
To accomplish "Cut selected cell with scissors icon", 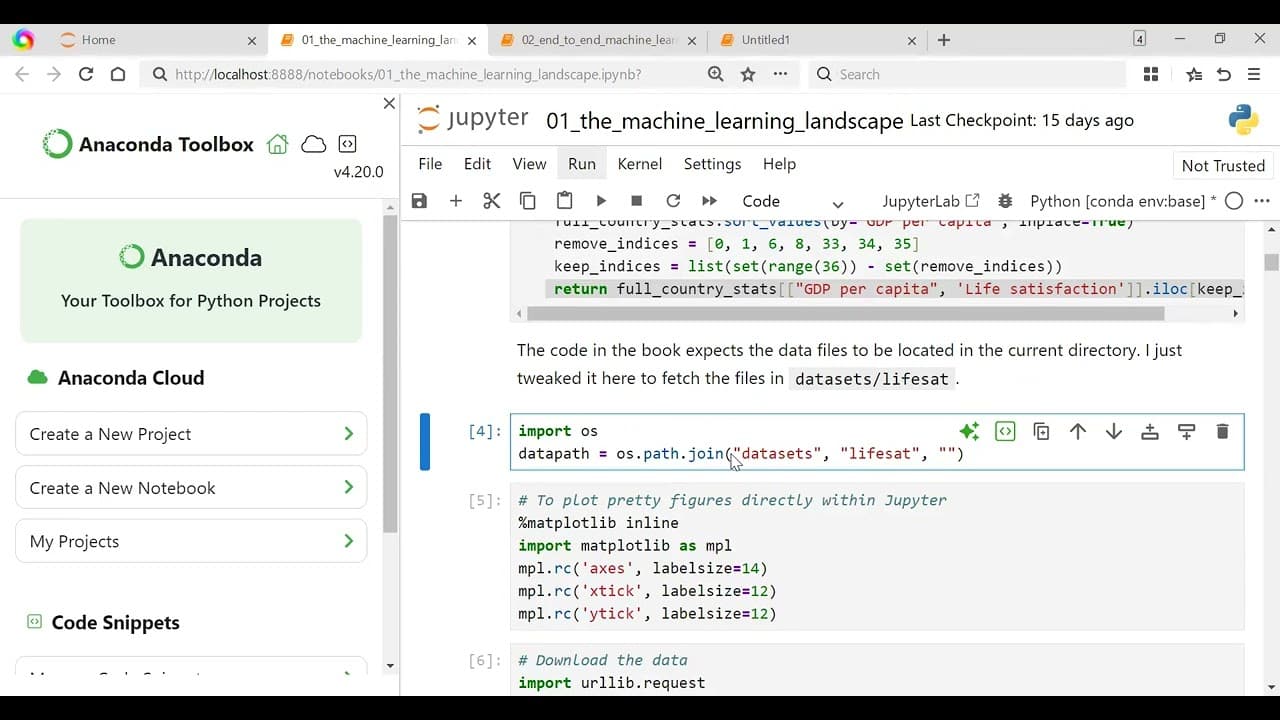I will pos(491,201).
